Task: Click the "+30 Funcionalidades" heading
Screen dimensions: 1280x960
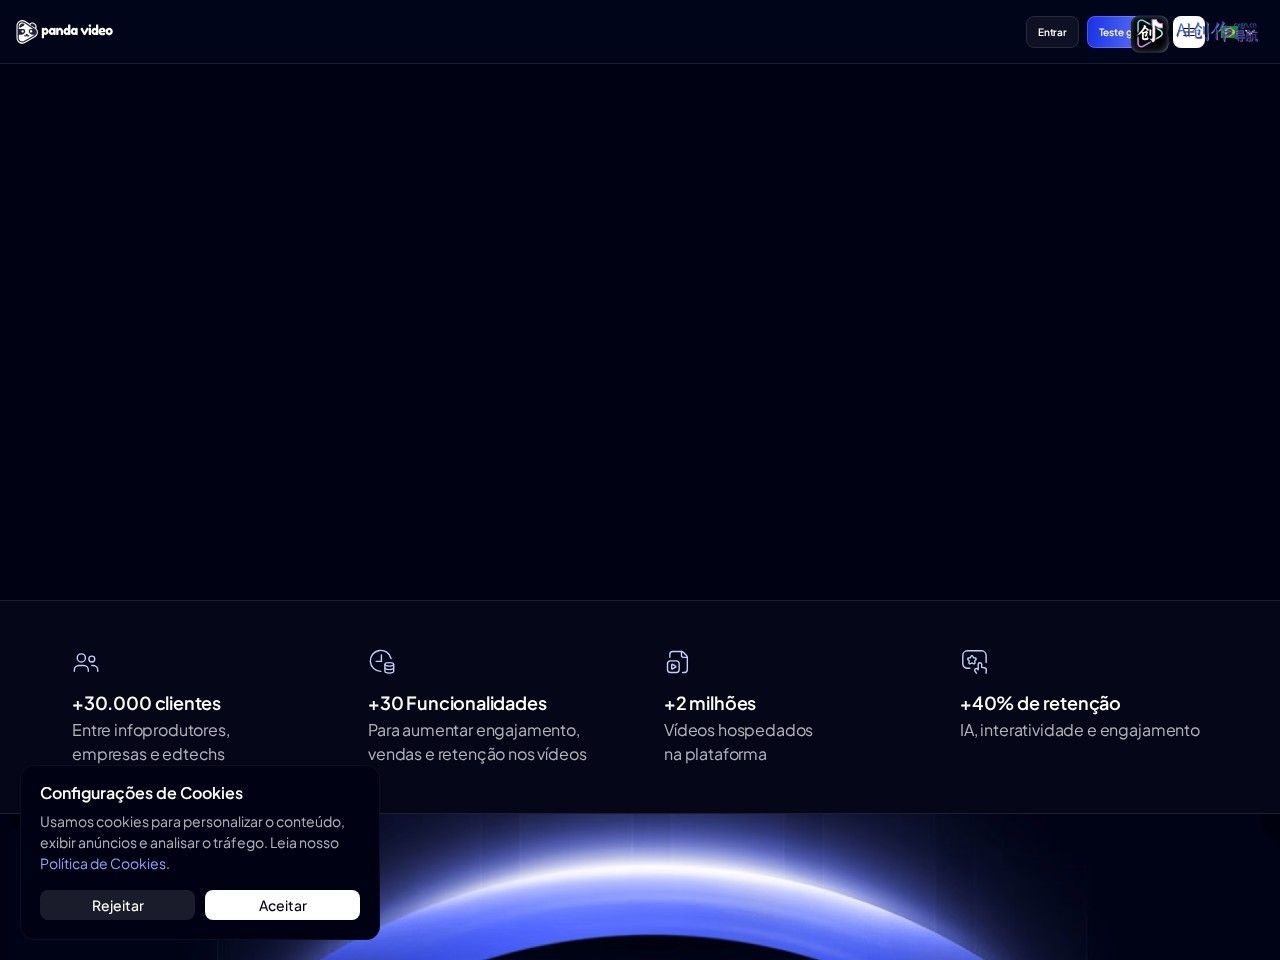Action: pos(457,703)
